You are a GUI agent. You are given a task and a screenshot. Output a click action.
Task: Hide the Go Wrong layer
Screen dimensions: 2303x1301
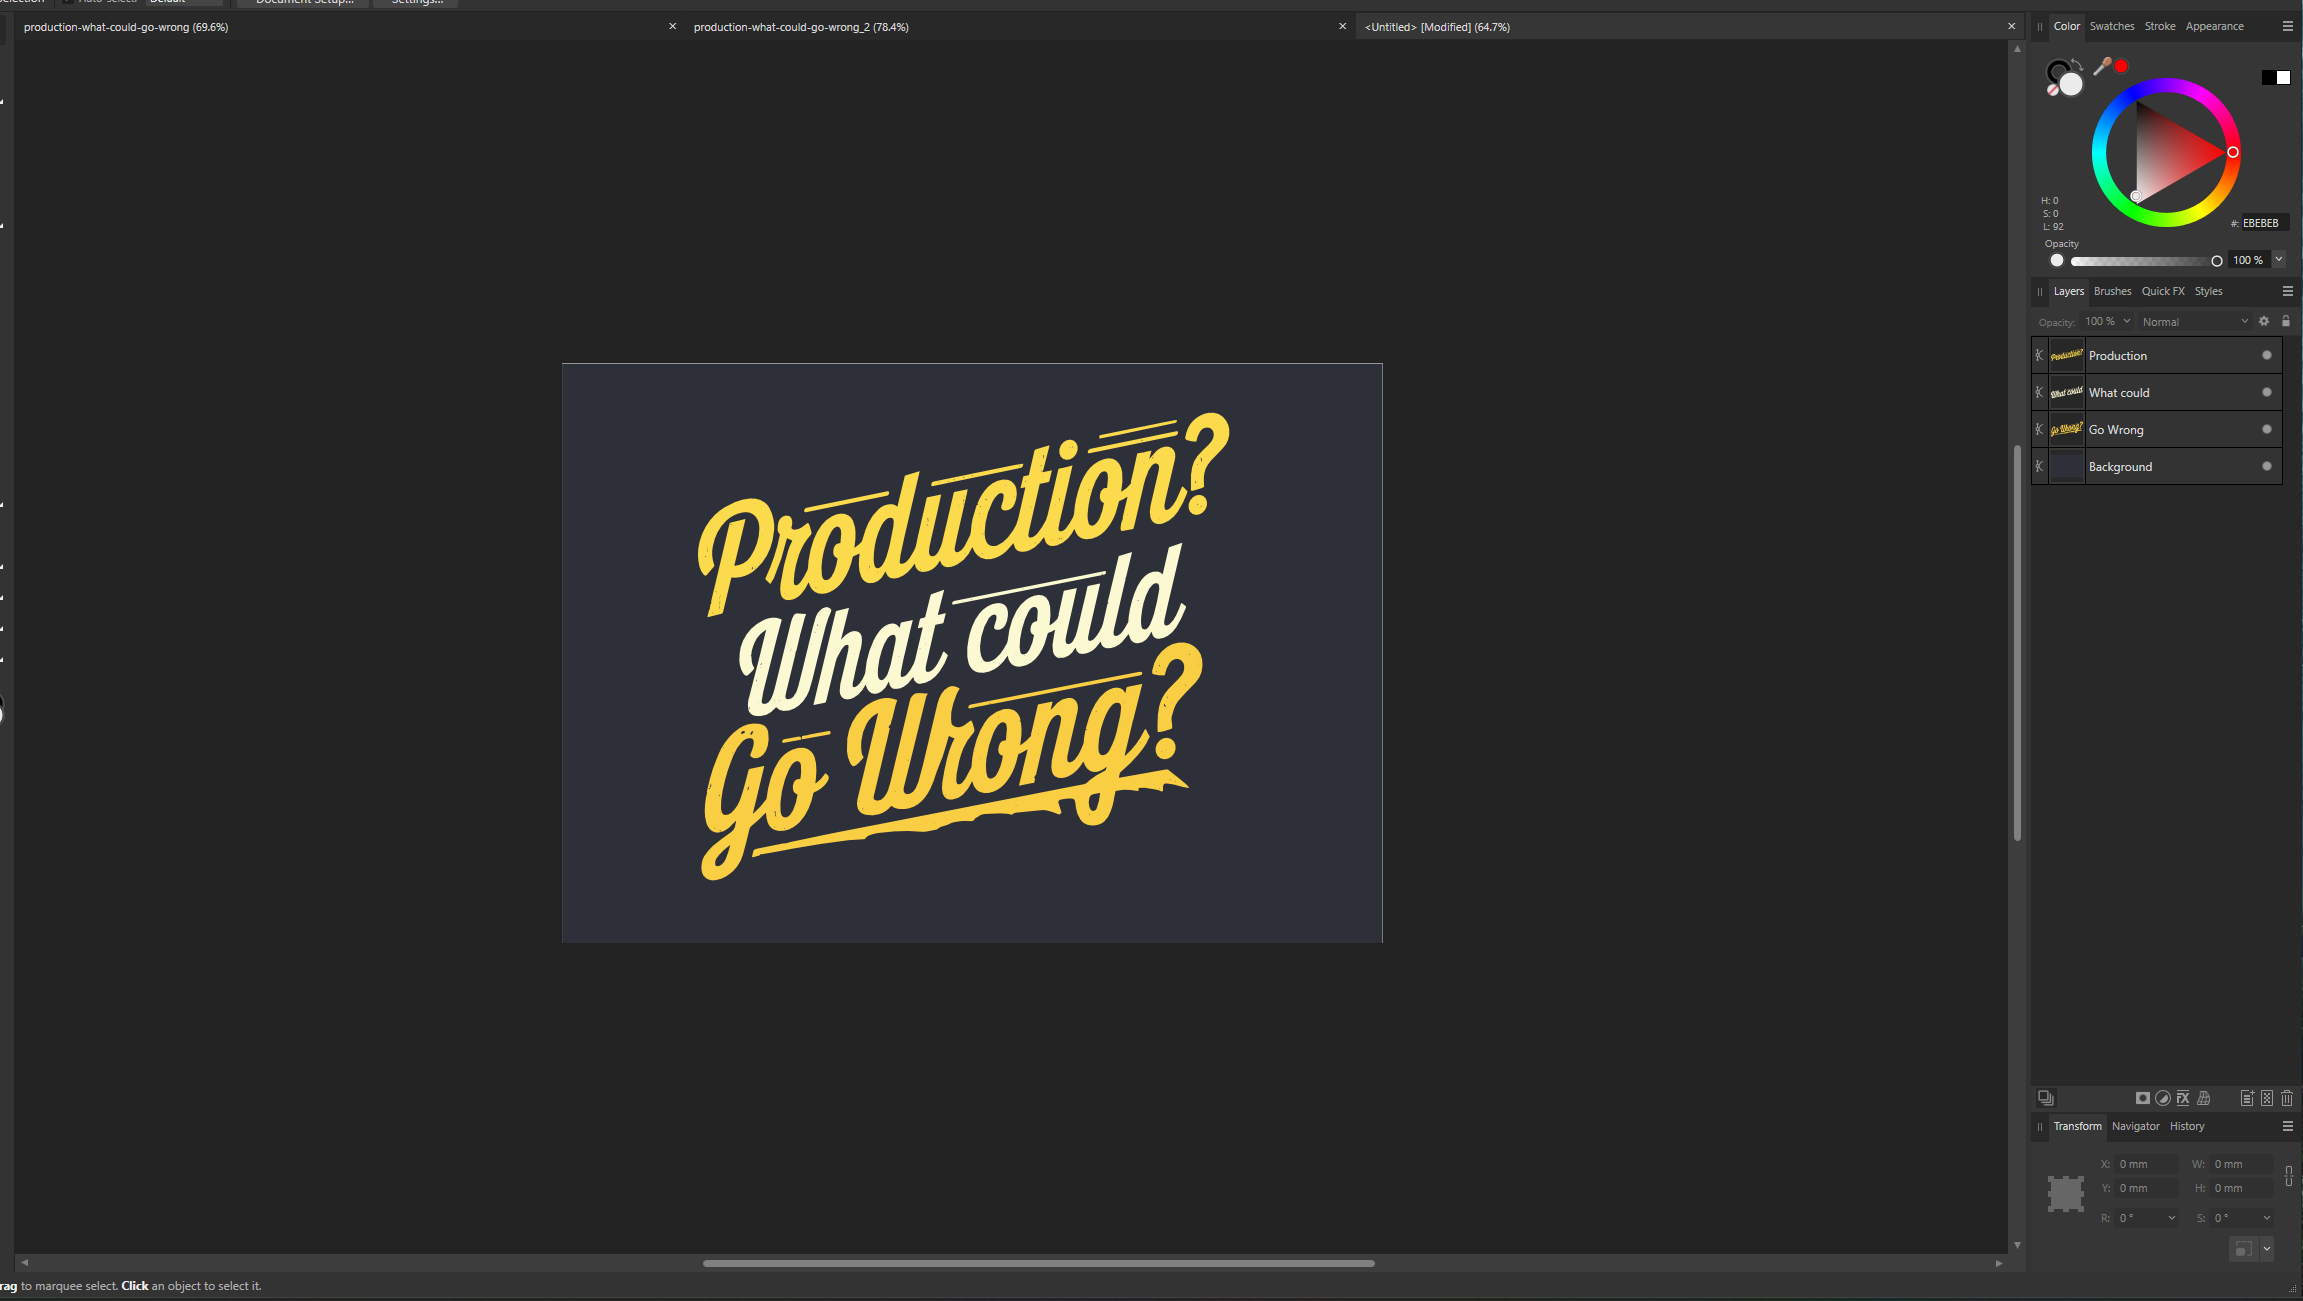tap(2267, 429)
